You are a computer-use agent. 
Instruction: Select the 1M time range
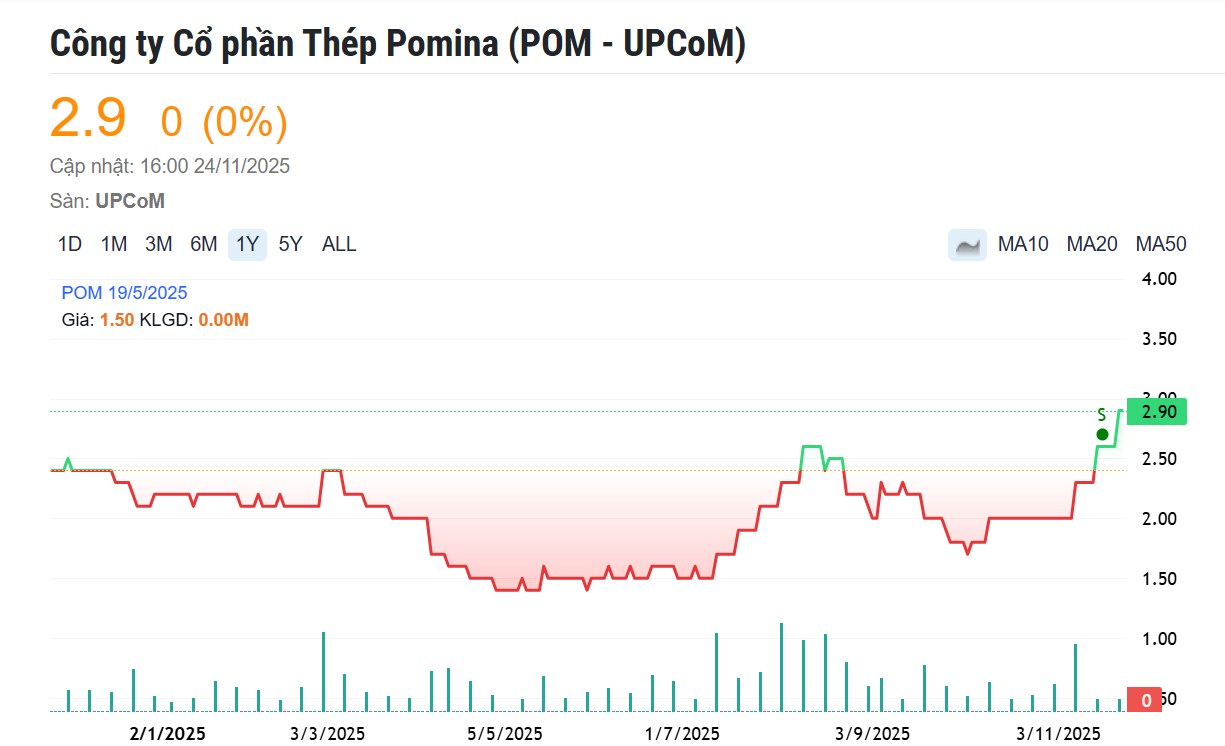coord(114,245)
